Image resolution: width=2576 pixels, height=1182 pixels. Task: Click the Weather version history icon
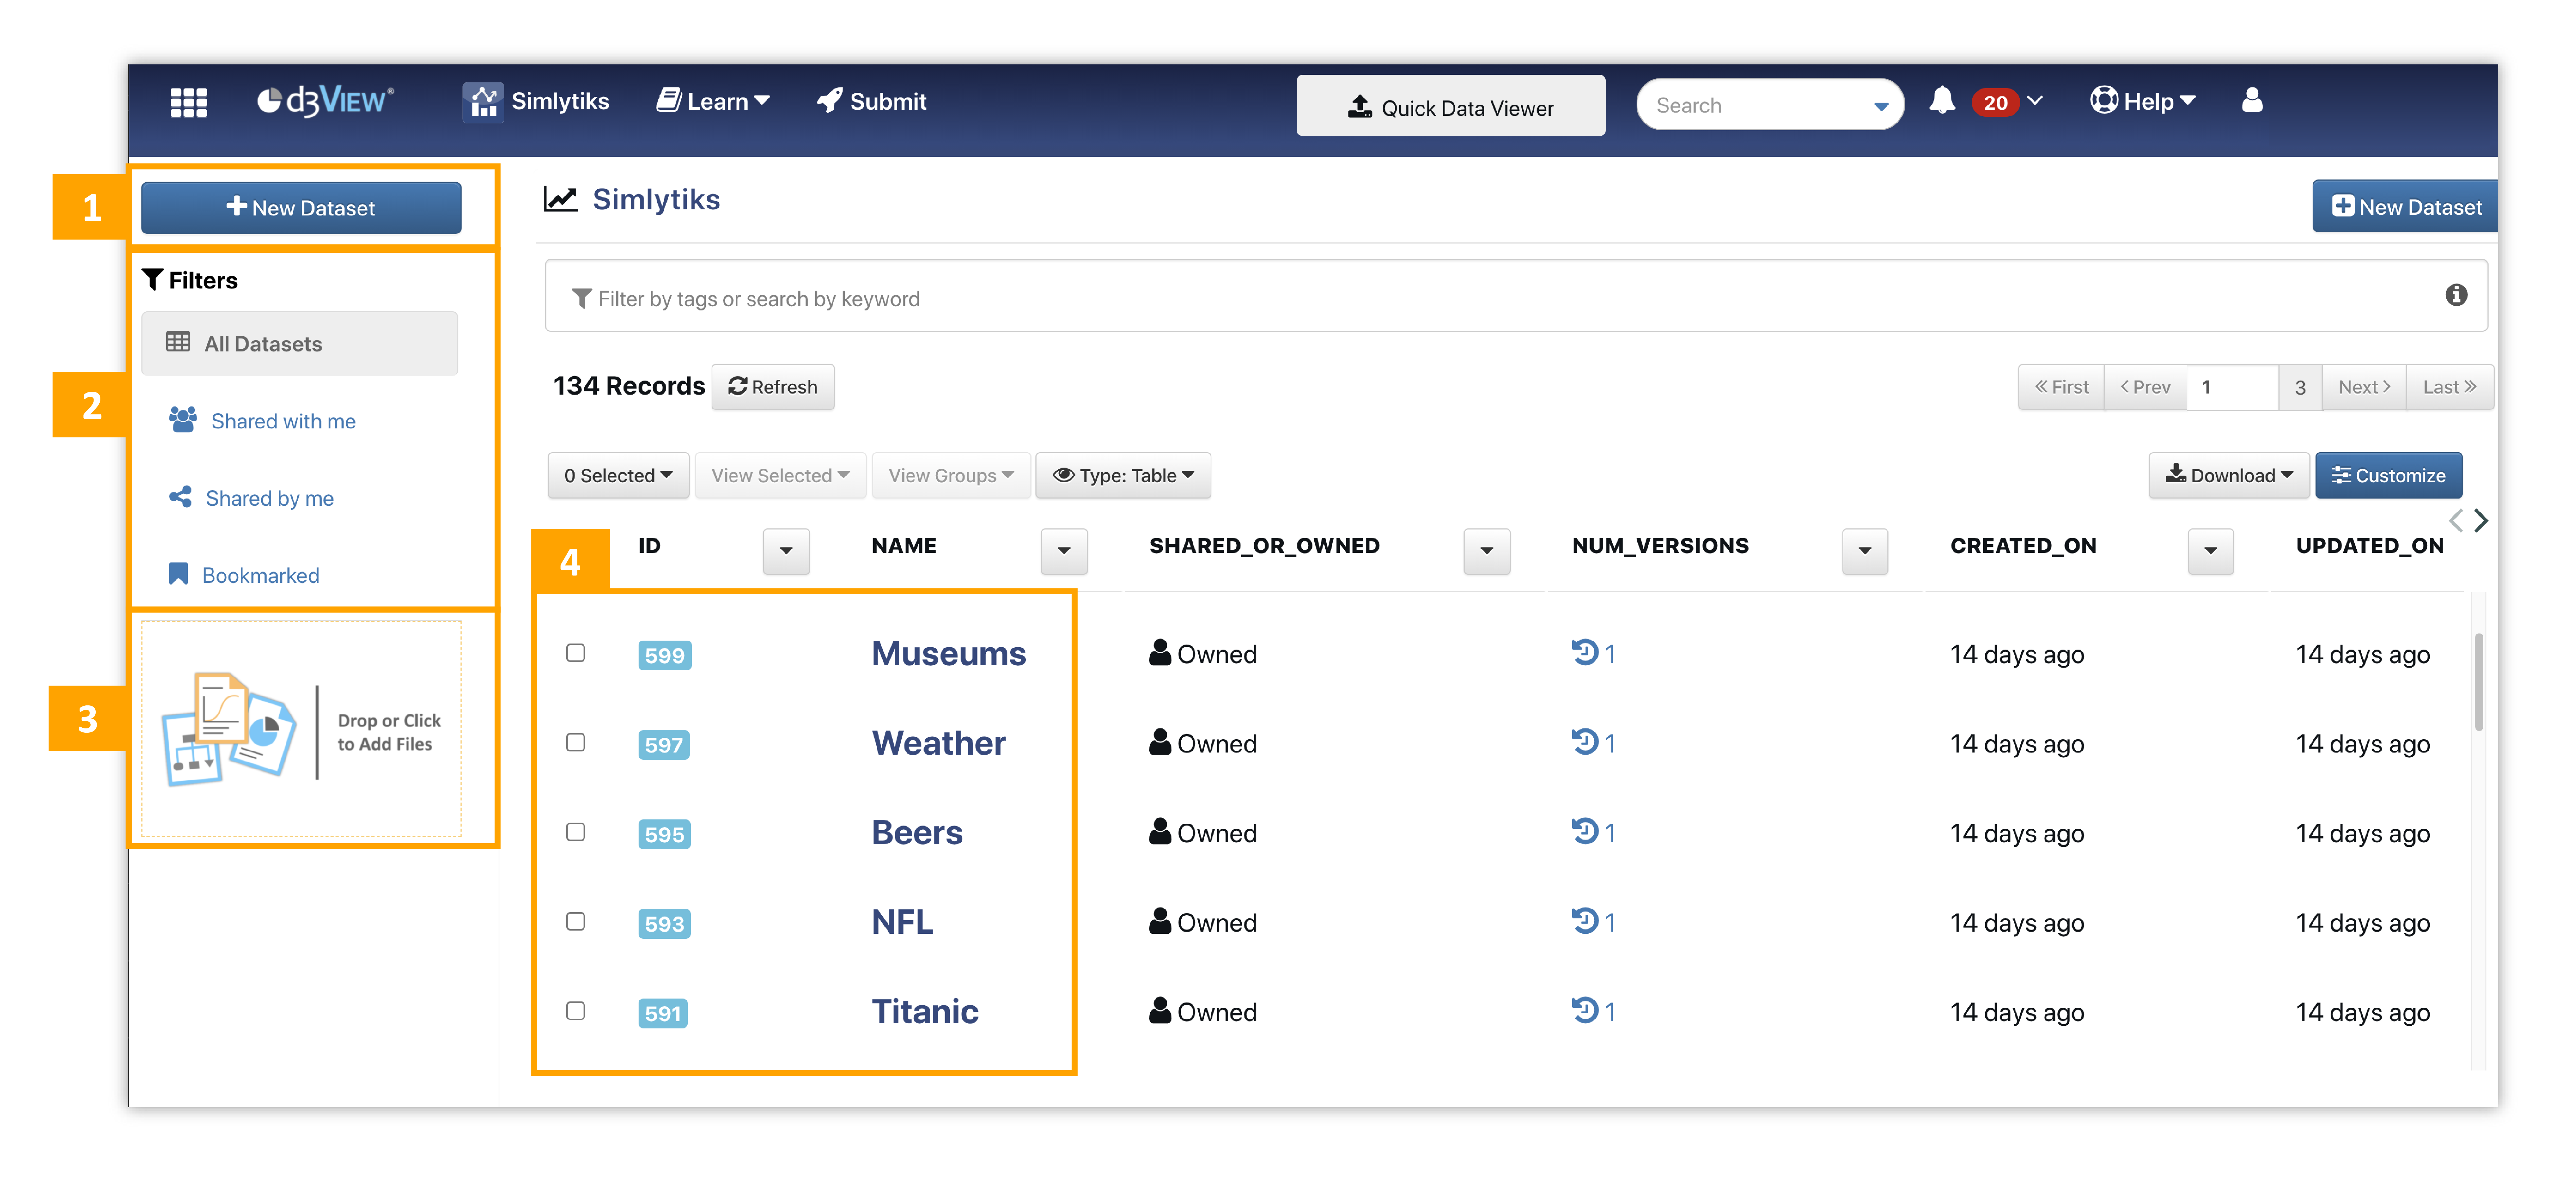pyautogui.click(x=1585, y=742)
